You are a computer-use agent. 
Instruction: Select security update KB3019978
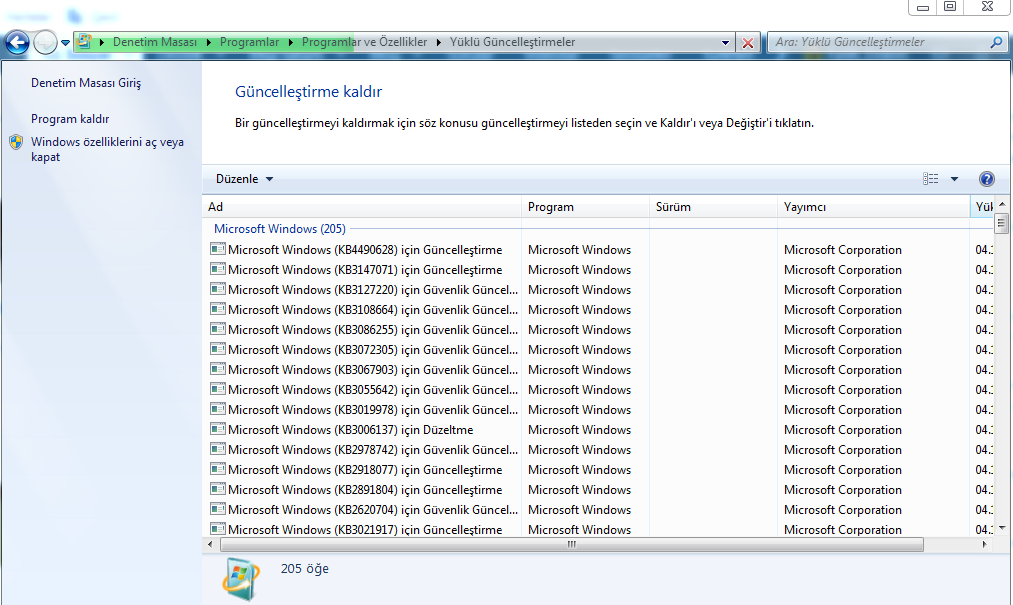tap(598, 410)
